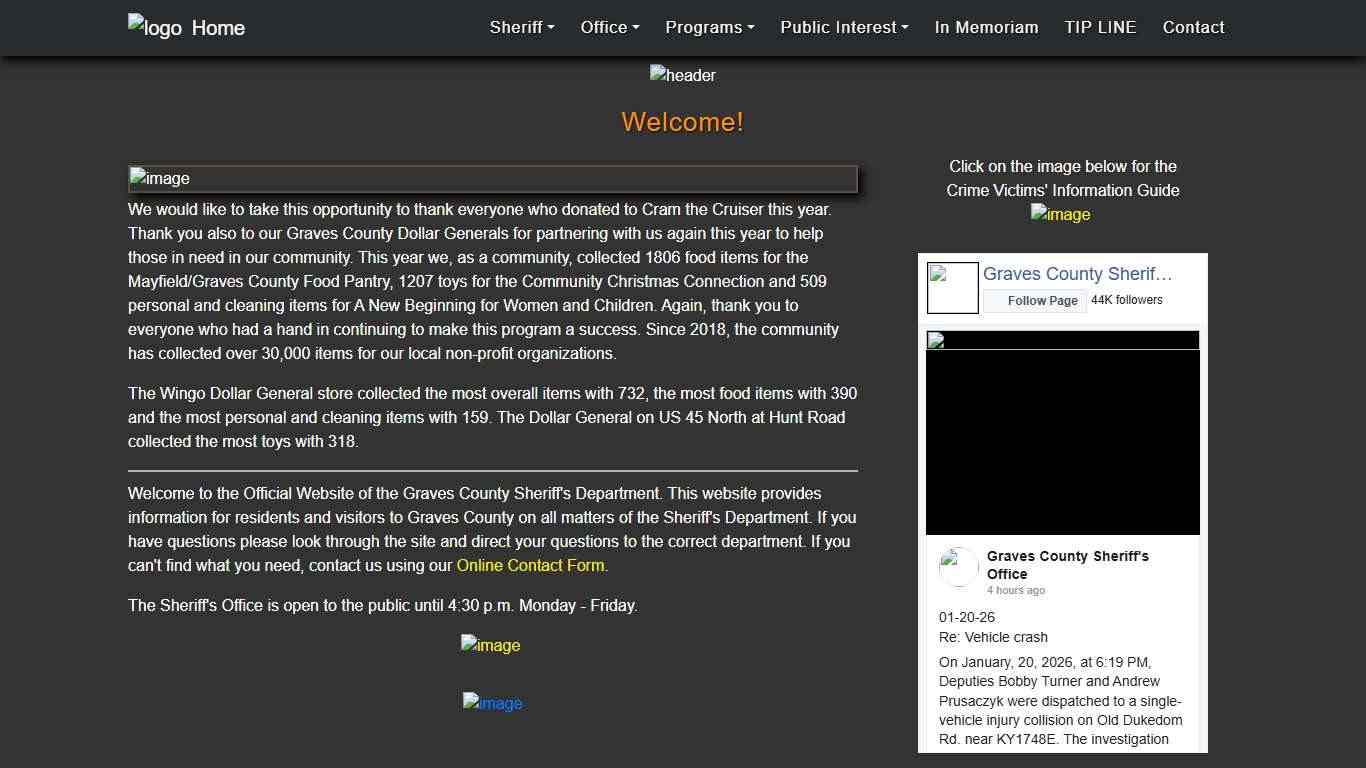Open the Sheriff dropdown menu
Viewport: 1366px width, 768px height.
(x=521, y=27)
